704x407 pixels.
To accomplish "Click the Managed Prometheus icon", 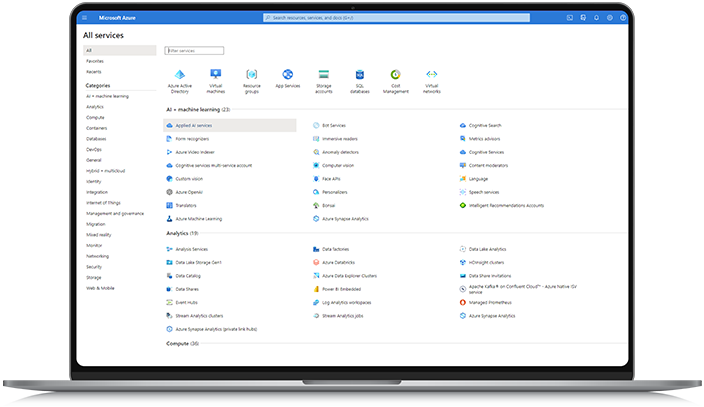I will [x=463, y=302].
